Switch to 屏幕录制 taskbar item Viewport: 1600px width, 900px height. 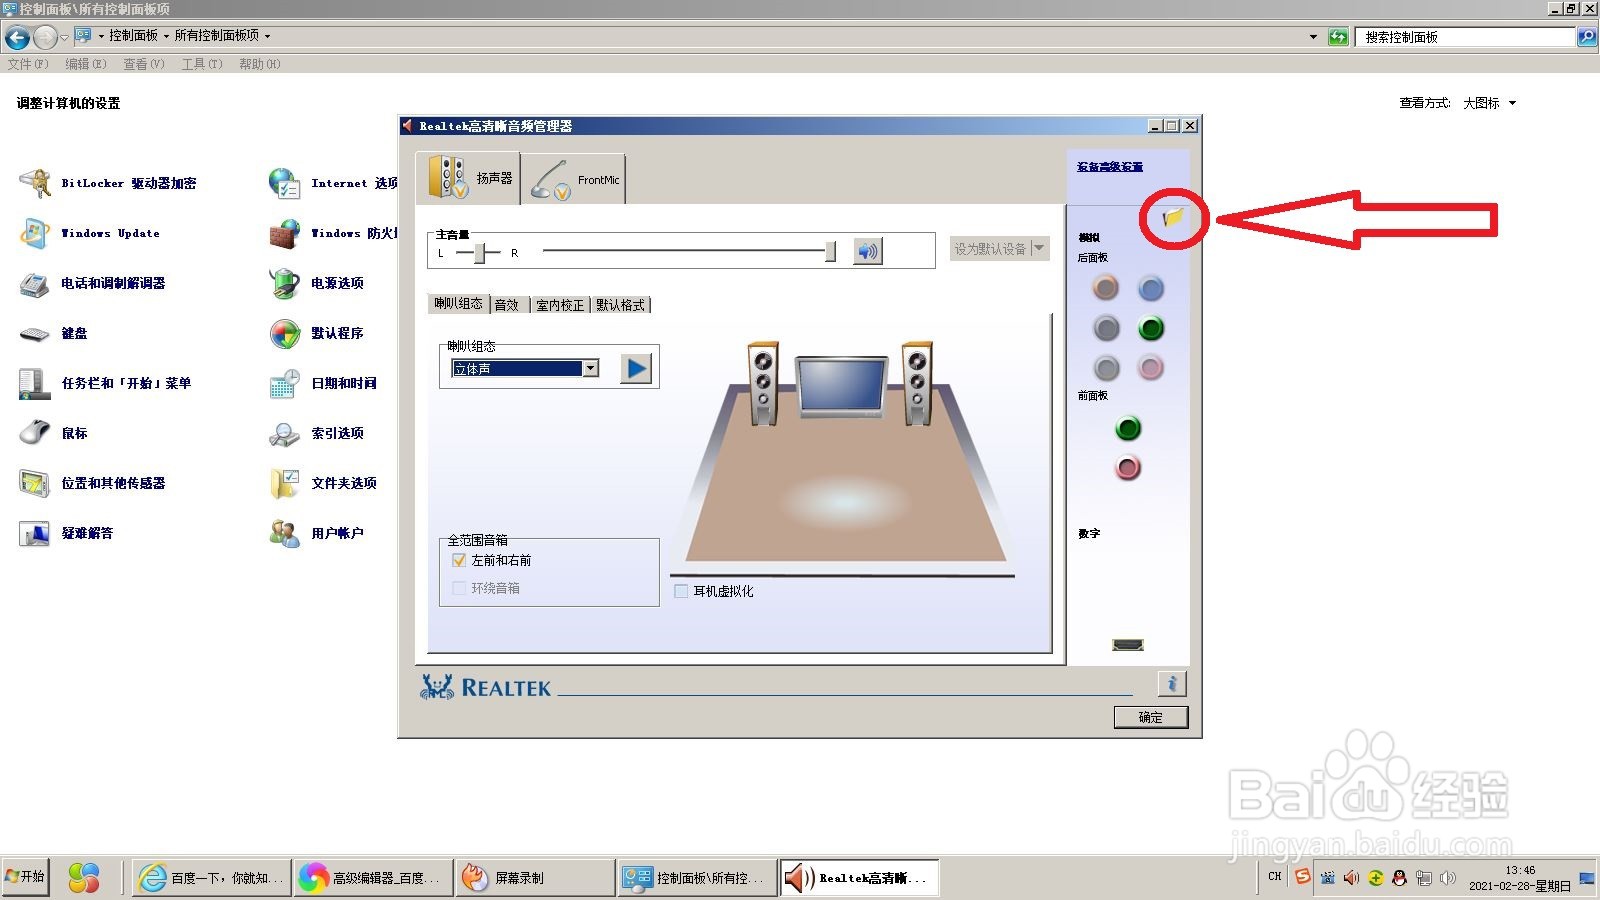[534, 878]
